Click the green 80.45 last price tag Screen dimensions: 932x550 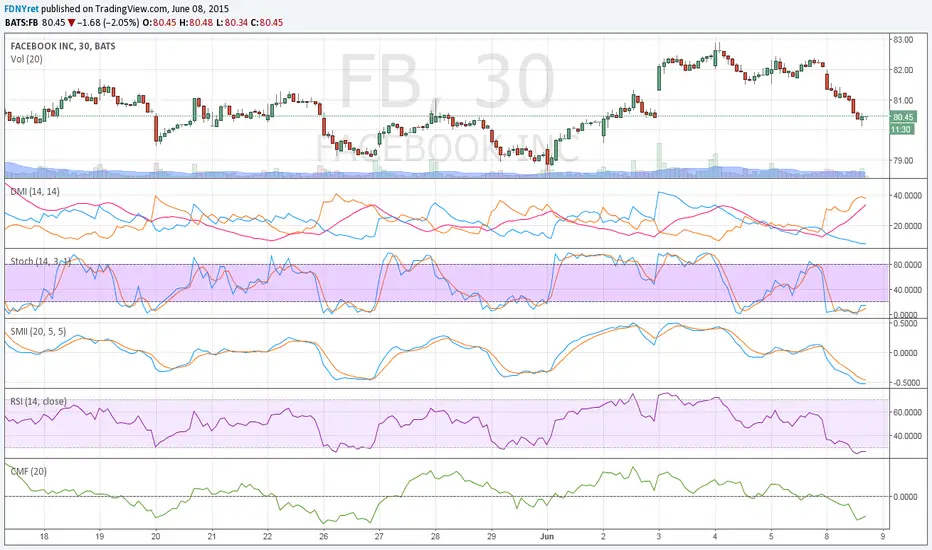click(903, 117)
